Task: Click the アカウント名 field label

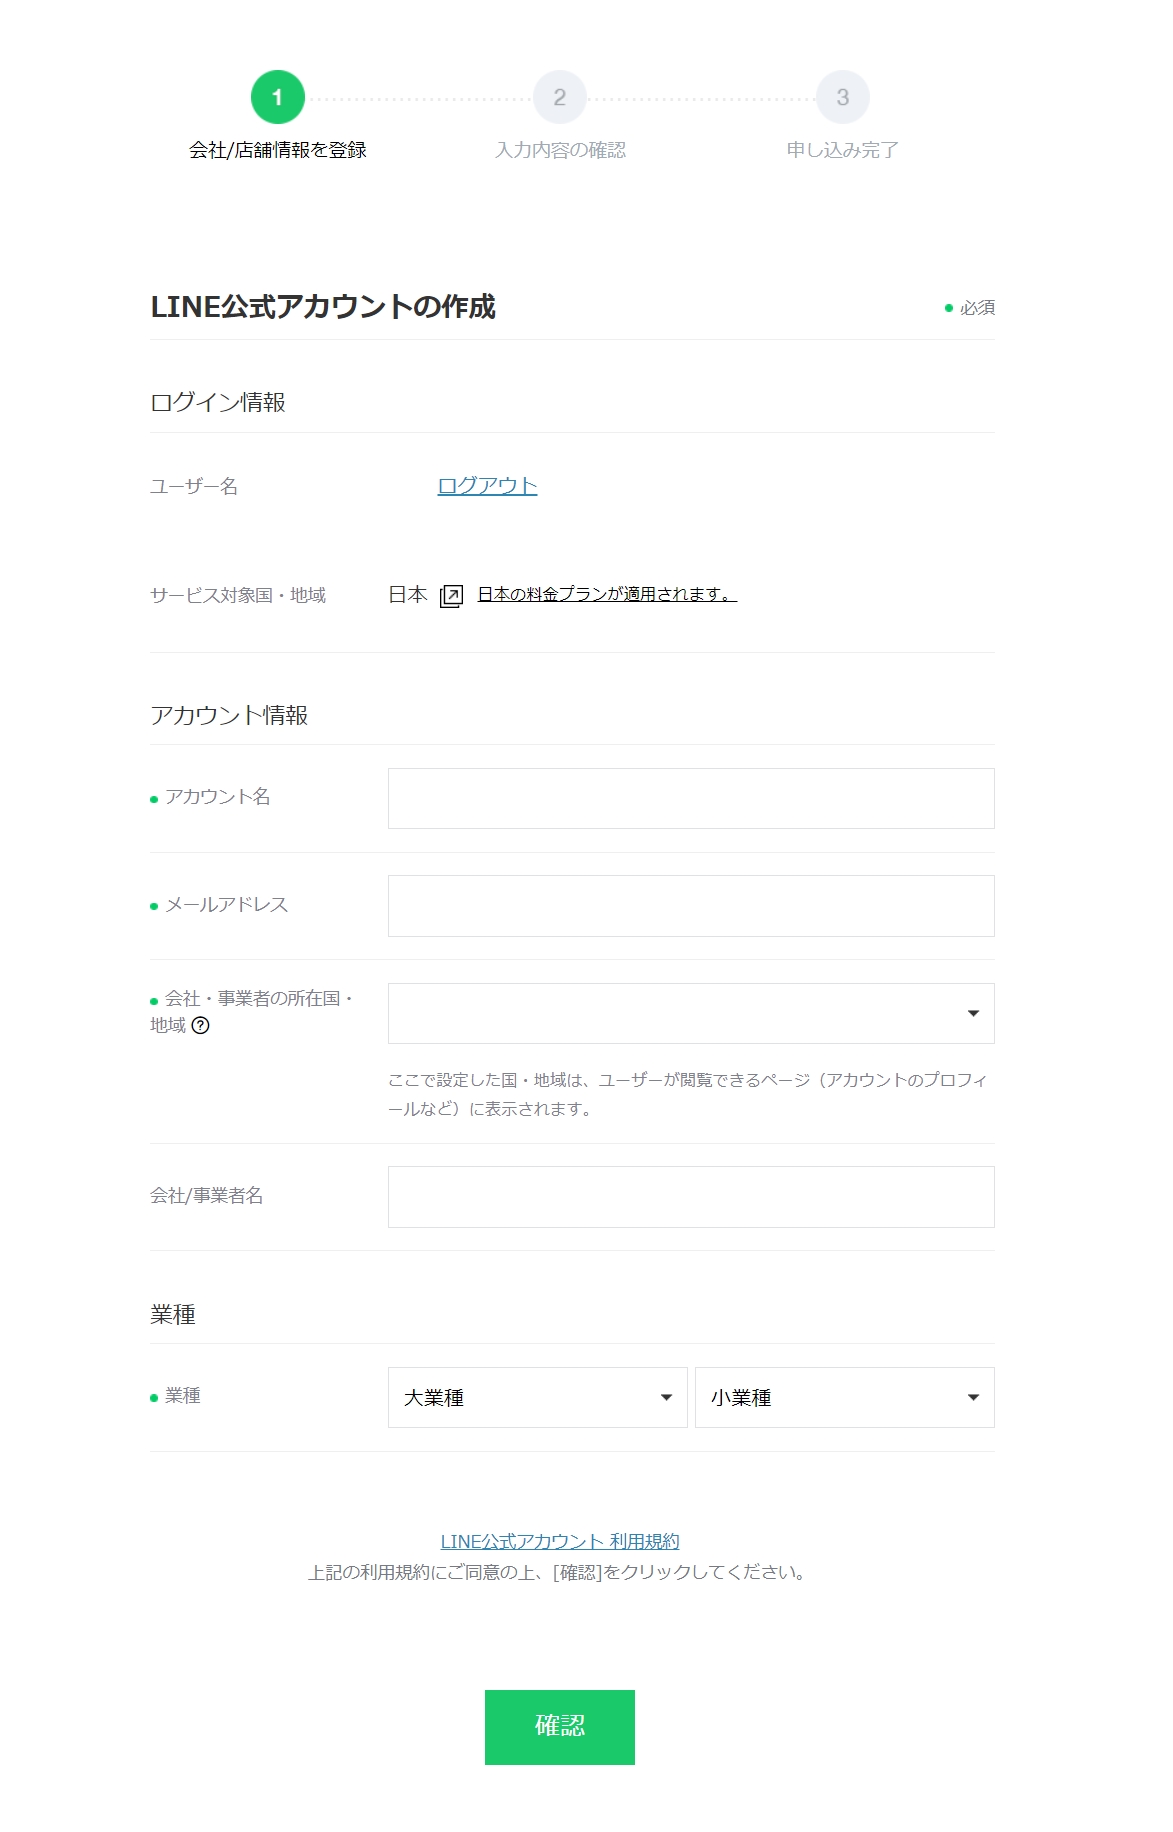Action: 218,797
